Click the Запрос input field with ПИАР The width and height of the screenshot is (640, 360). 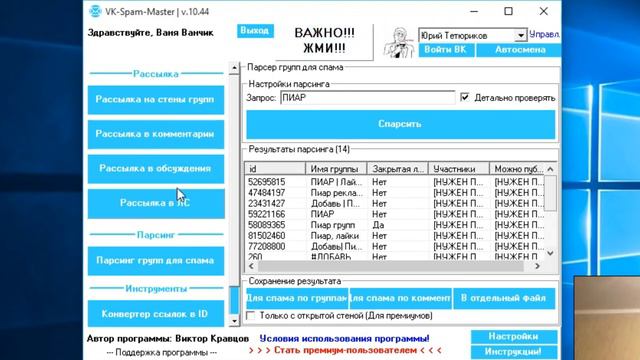coord(367,98)
